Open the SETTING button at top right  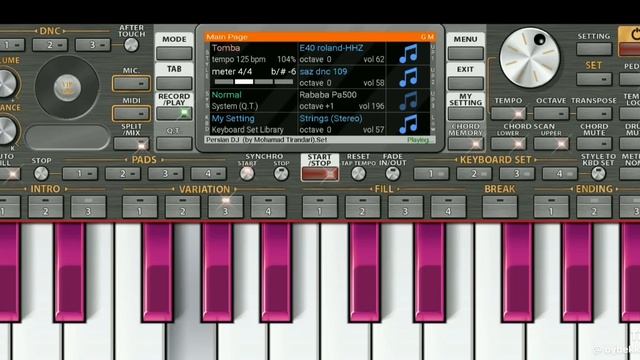click(x=594, y=49)
